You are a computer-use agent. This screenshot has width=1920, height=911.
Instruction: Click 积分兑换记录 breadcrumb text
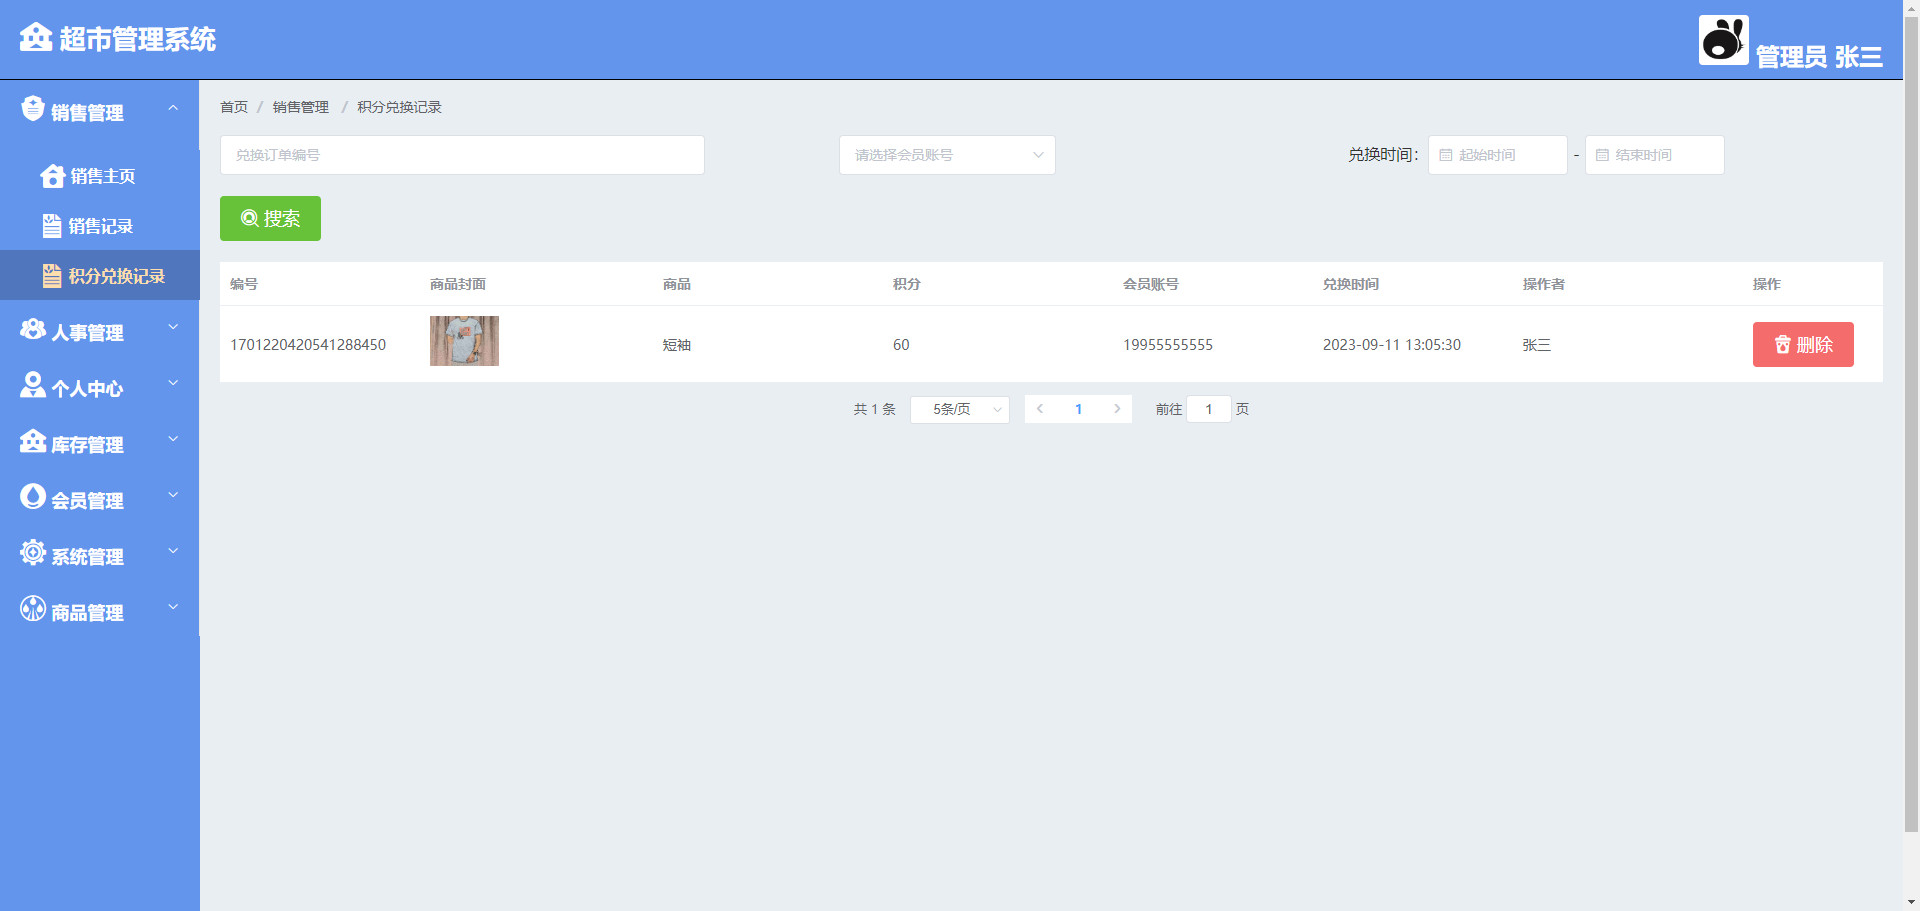tap(399, 107)
